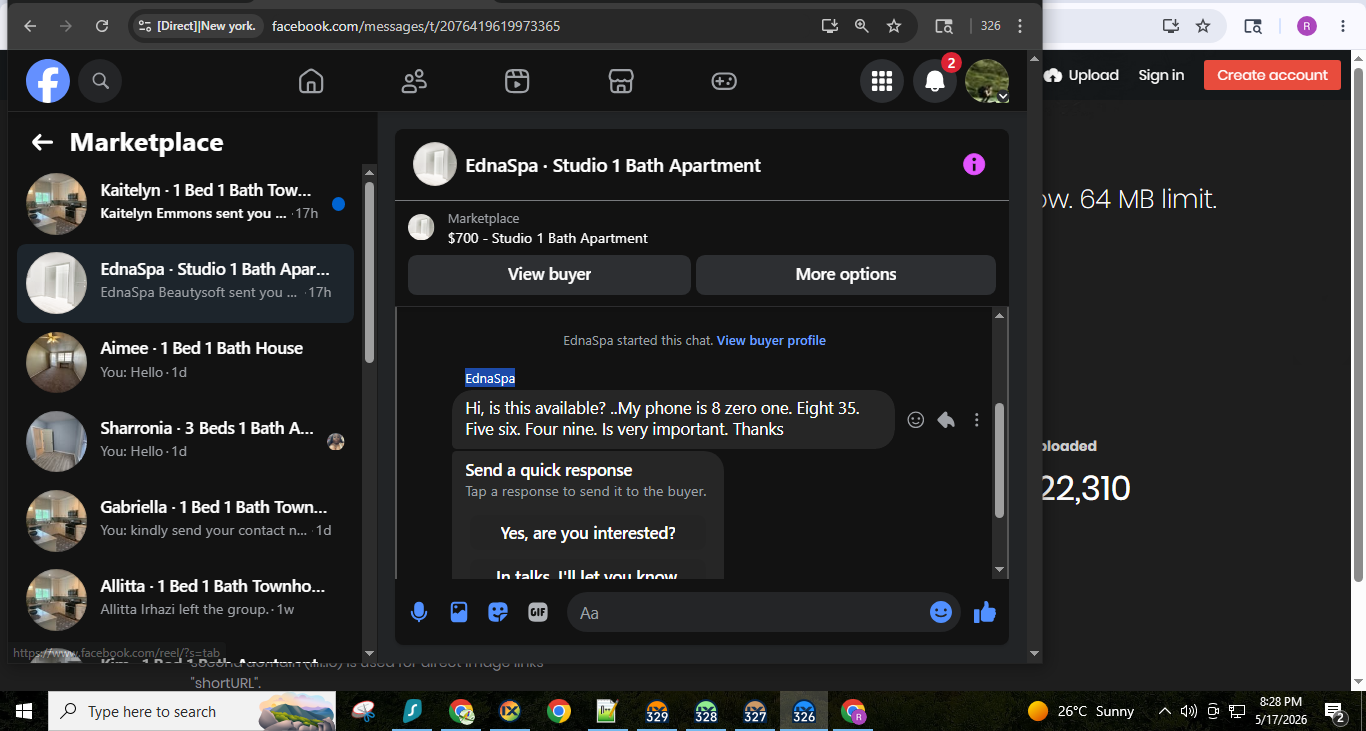1366x731 pixels.
Task: Open Allitta 1 Bed 1 Bath Townhouse chat
Action: tap(185, 598)
